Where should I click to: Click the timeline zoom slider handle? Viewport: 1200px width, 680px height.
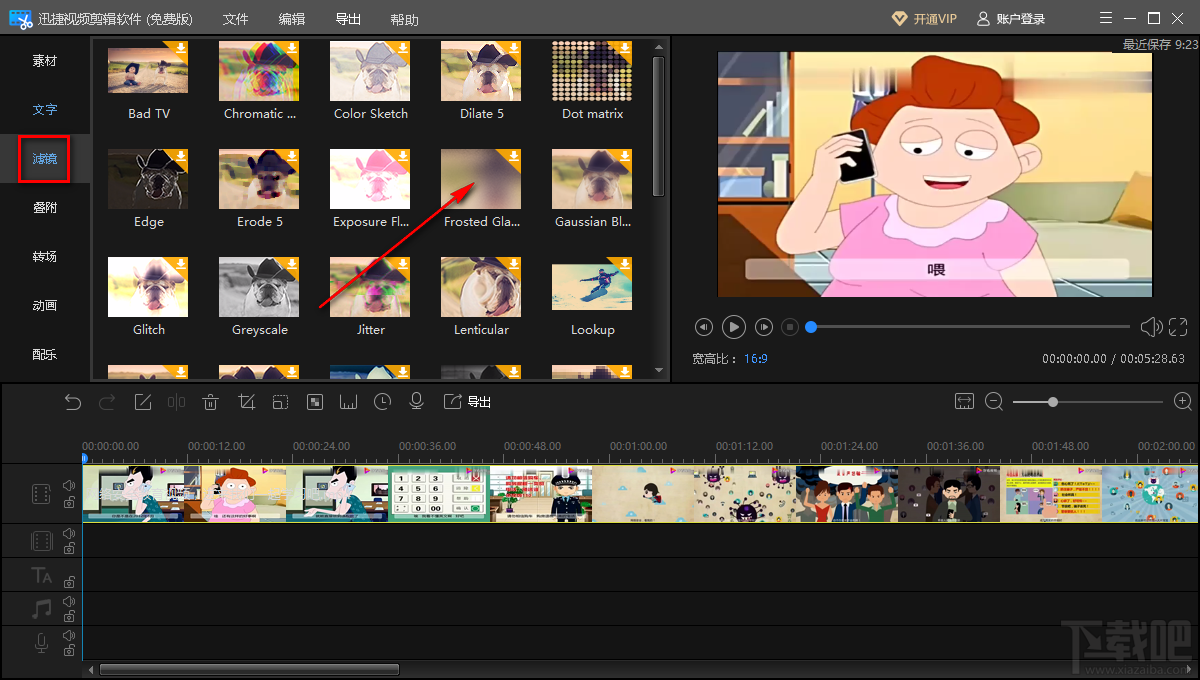(x=1053, y=402)
